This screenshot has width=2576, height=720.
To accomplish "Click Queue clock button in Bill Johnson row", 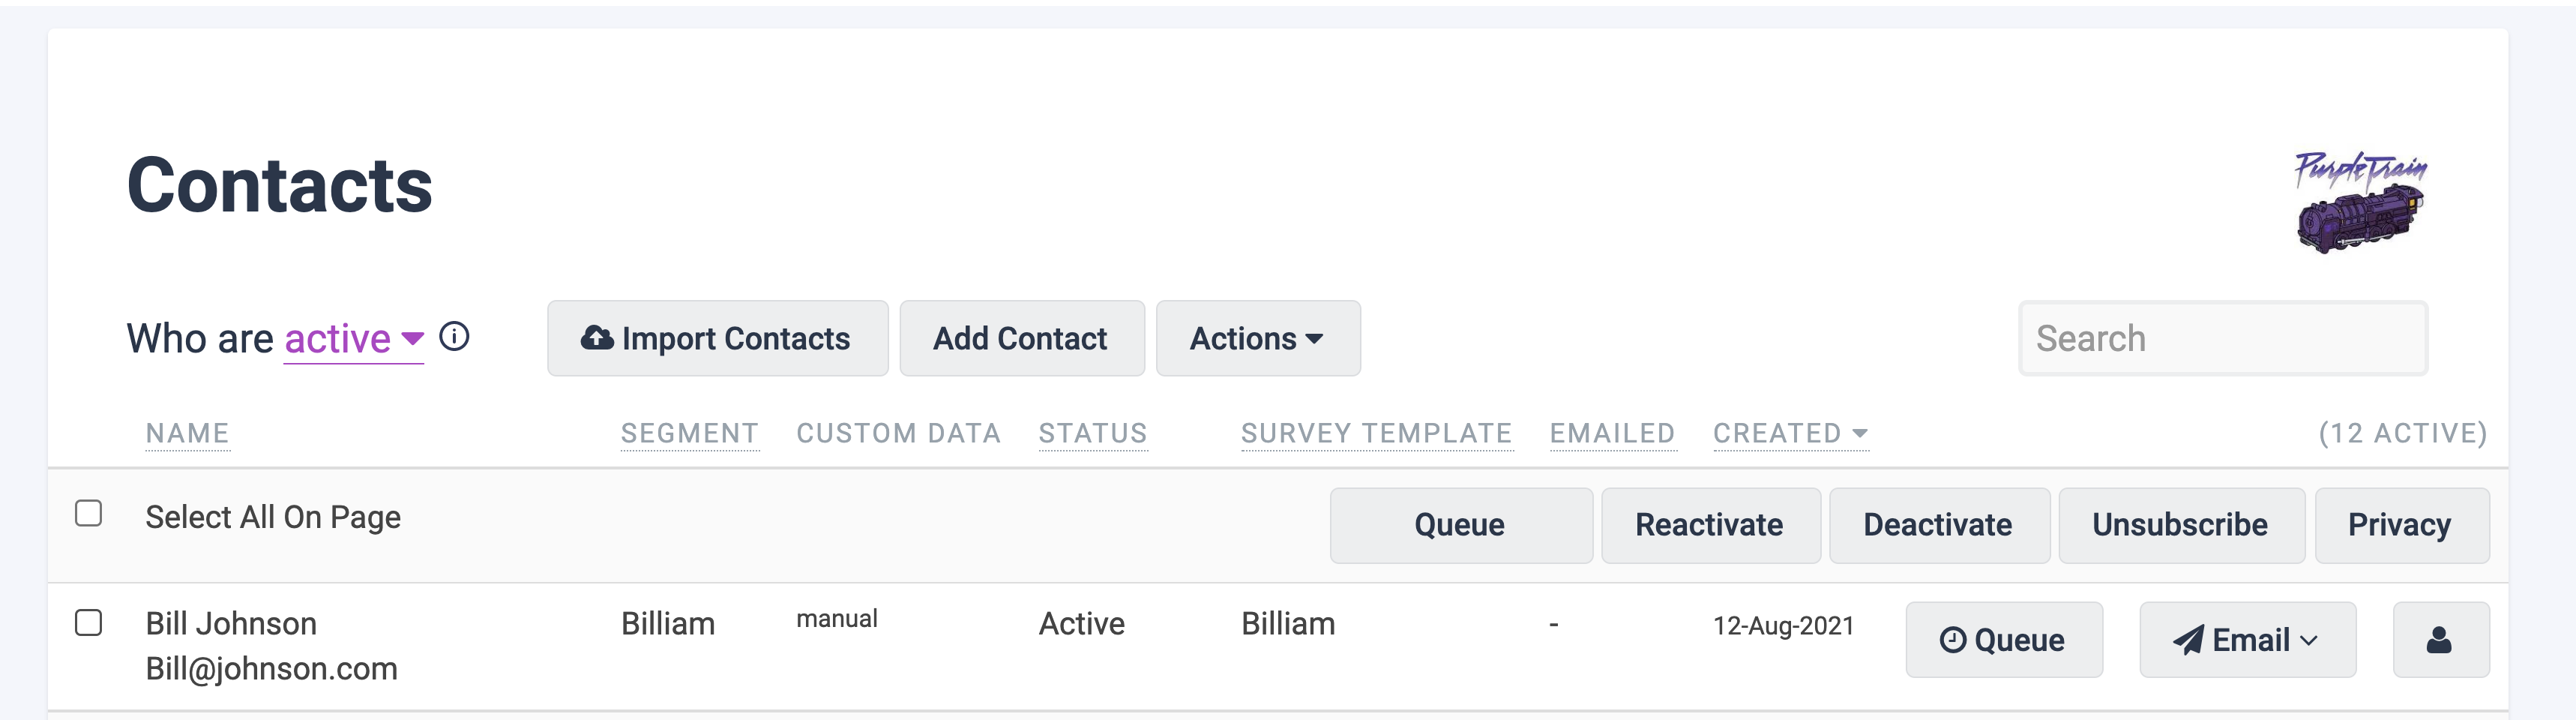I will pos(2003,640).
